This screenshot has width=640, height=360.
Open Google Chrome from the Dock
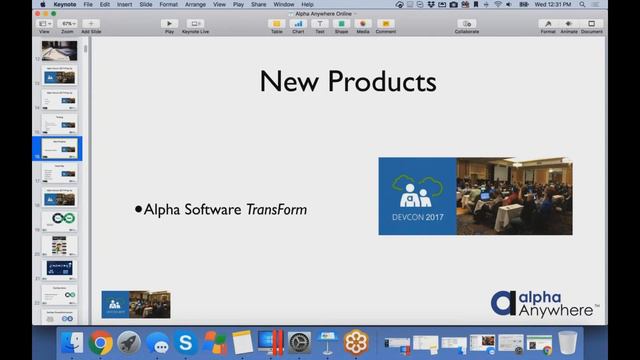click(x=100, y=342)
